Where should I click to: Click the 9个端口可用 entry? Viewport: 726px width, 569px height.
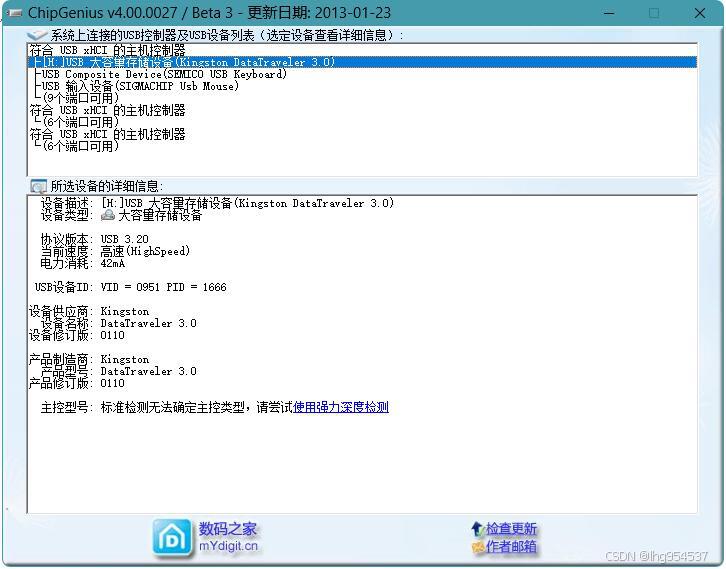(81, 98)
